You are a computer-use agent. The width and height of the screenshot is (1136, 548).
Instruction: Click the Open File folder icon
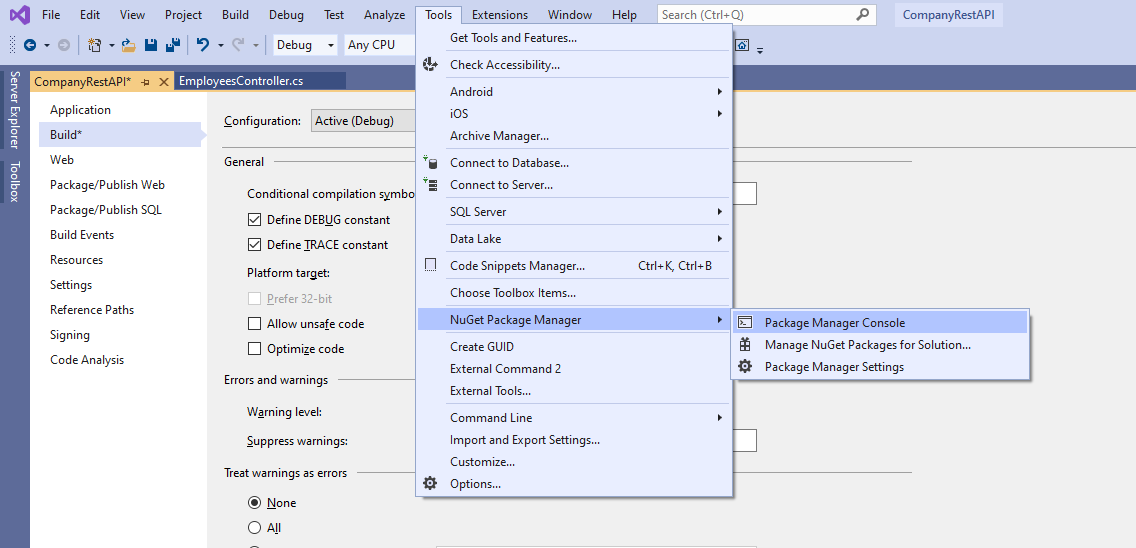(x=129, y=45)
